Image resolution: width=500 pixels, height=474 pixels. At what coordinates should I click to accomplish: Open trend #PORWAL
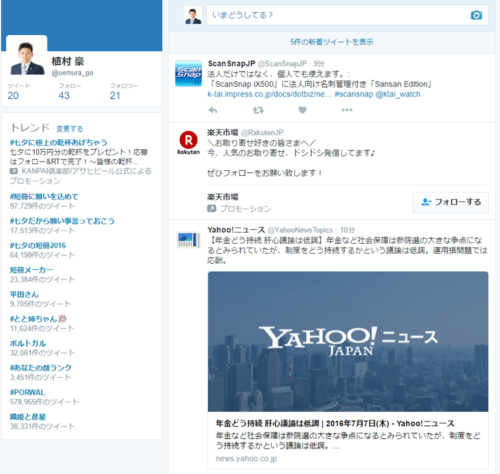pyautogui.click(x=27, y=392)
